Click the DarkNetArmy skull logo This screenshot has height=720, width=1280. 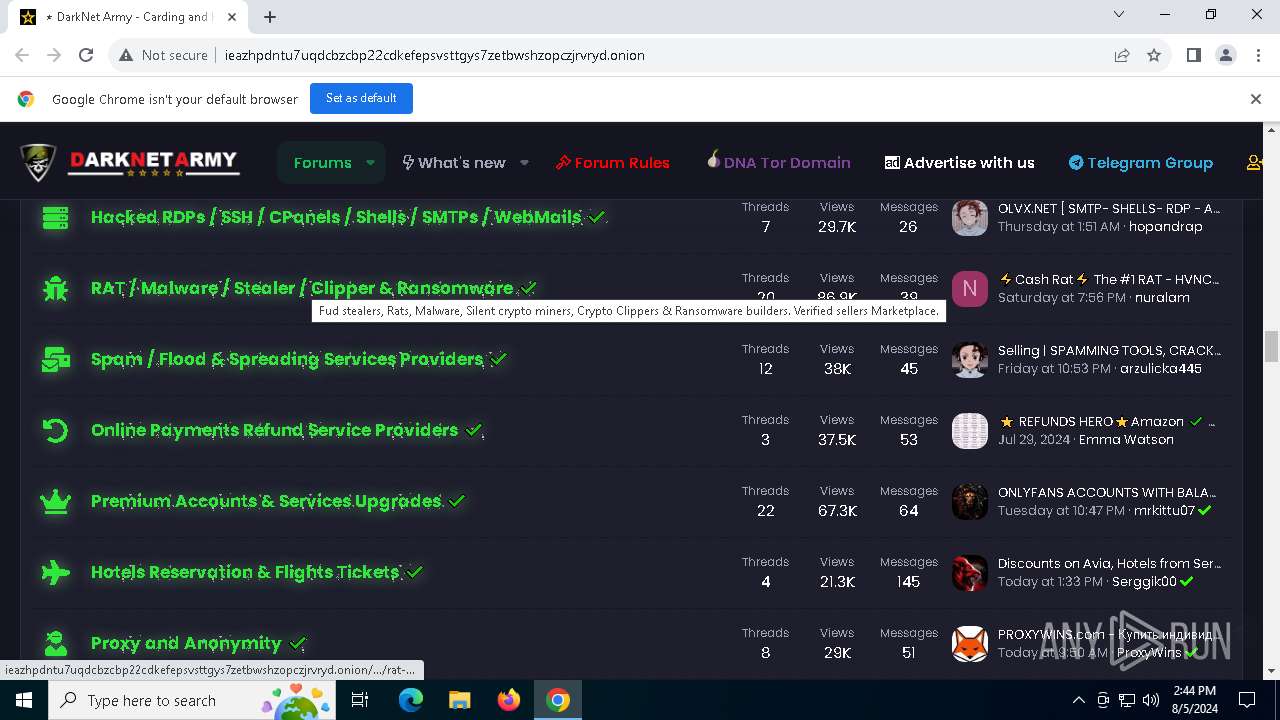pyautogui.click(x=38, y=162)
